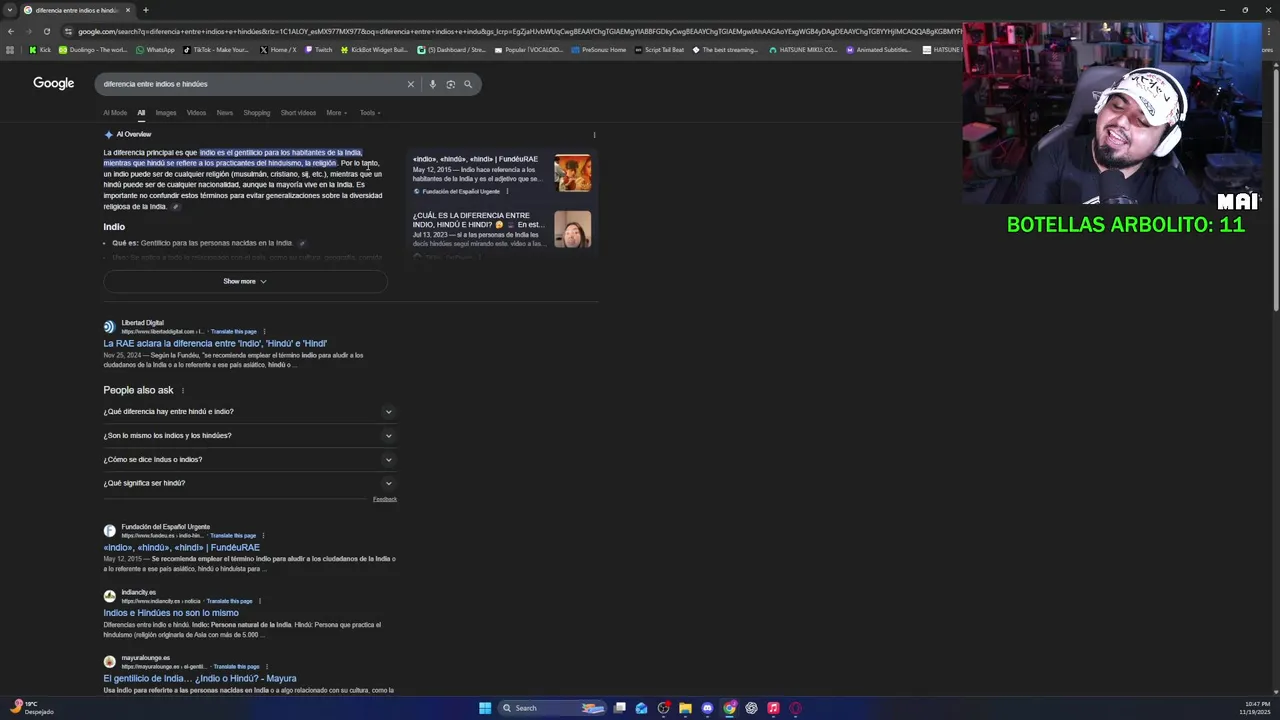The image size is (1280, 720).
Task: Click the Google logo
Action: pyautogui.click(x=54, y=83)
